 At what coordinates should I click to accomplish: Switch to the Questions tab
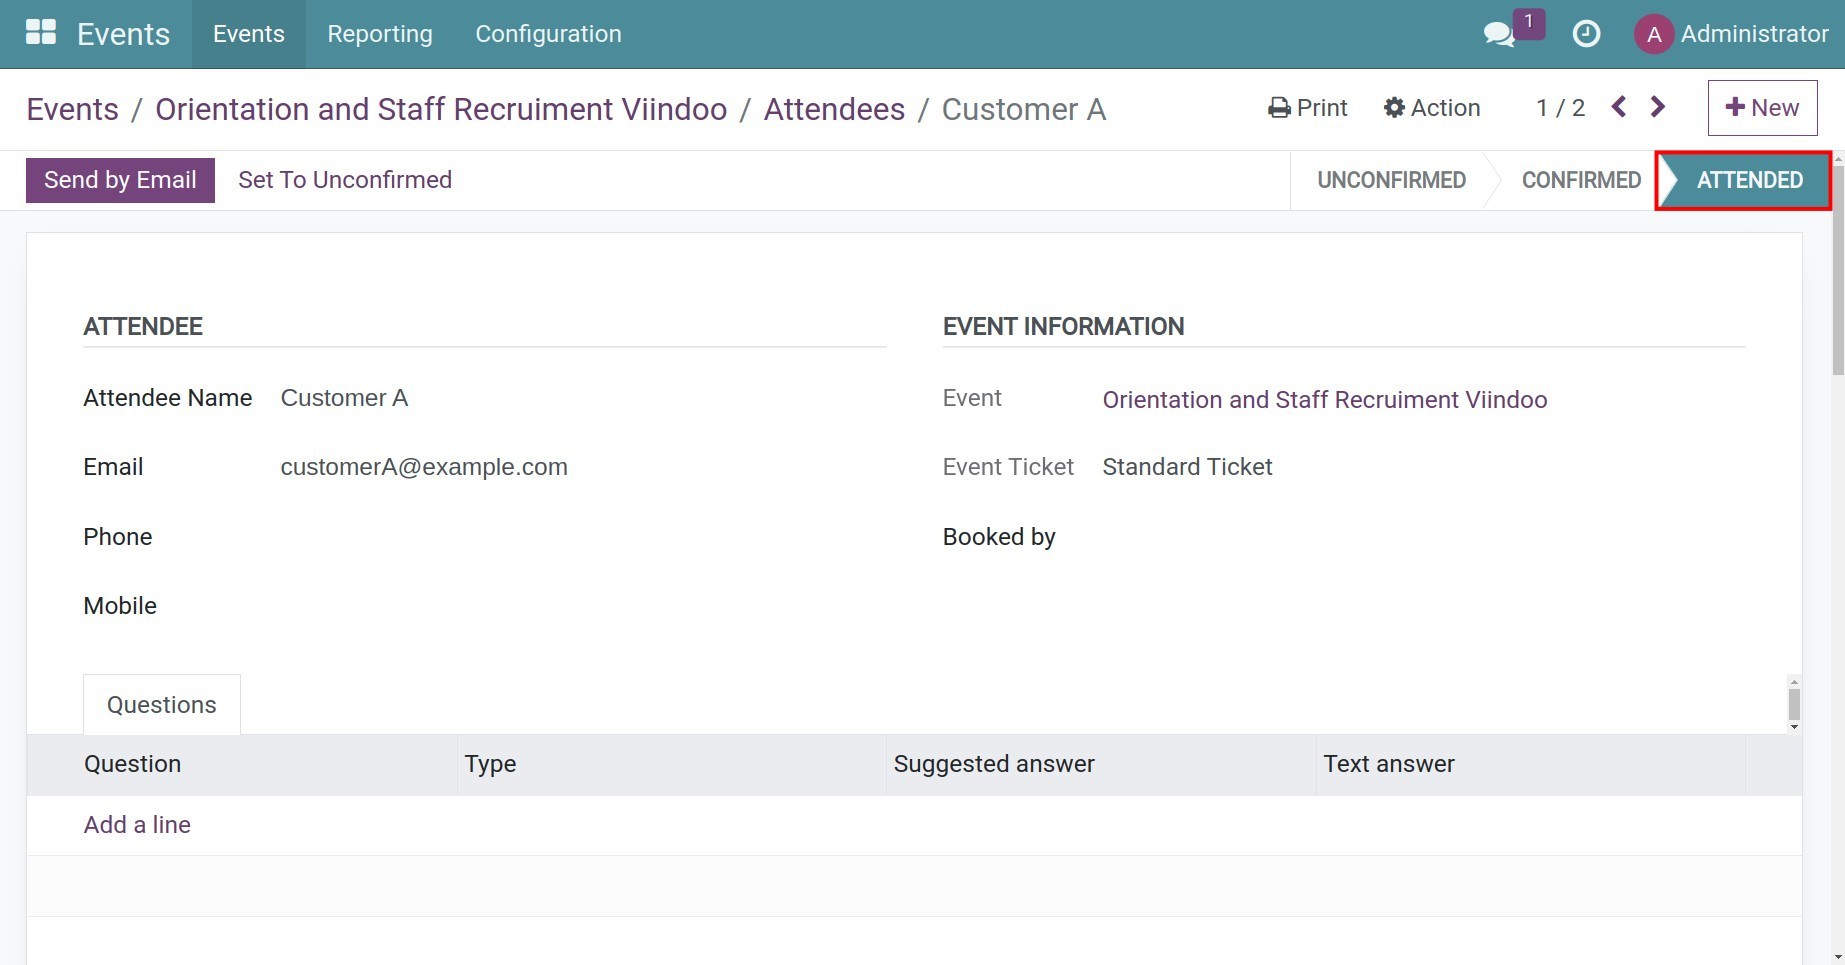click(x=161, y=705)
